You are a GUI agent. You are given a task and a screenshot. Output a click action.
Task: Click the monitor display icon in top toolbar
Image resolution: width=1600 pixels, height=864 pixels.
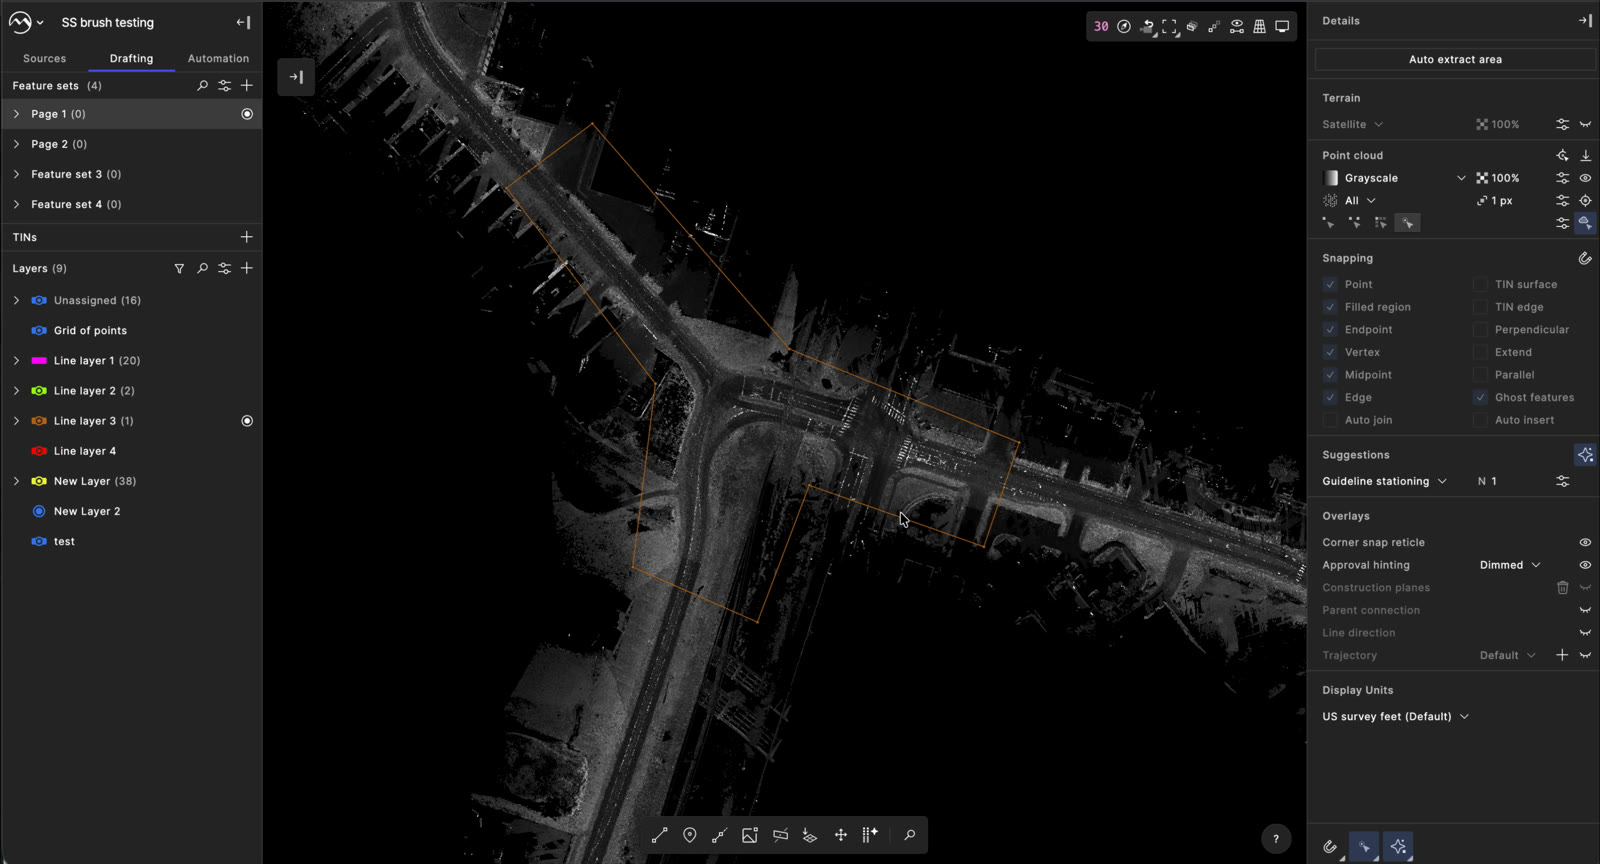[1282, 27]
